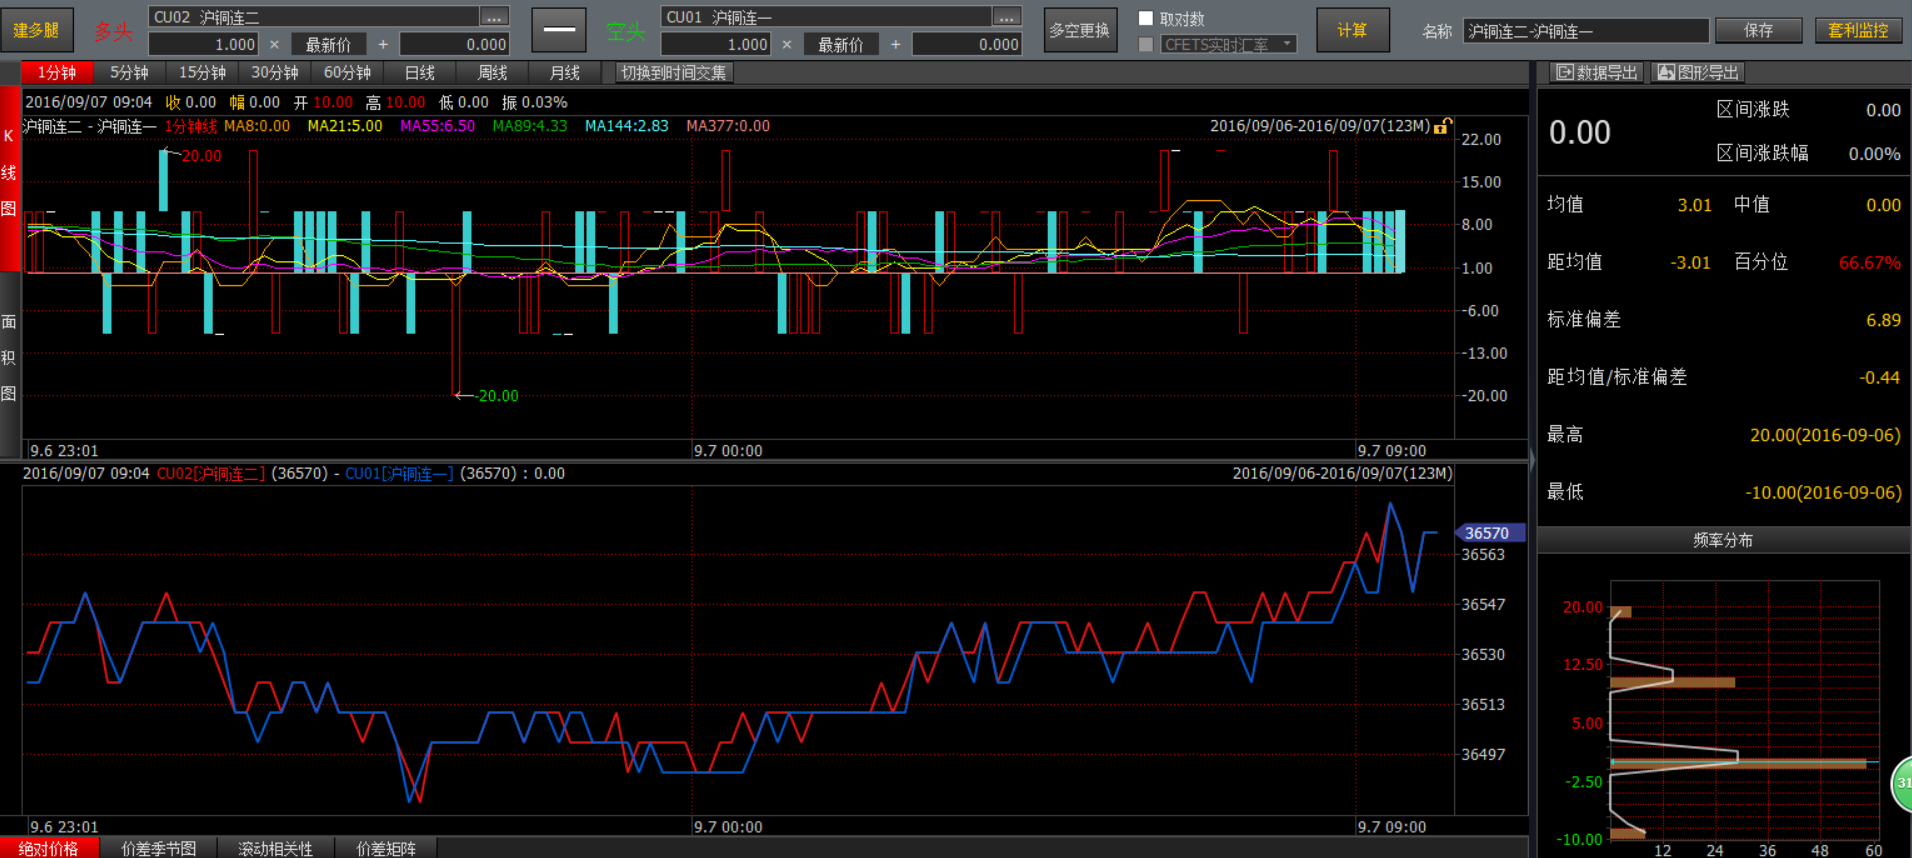Open the CU01 contract picker ellipsis button
Viewport: 1912px width, 858px height.
point(1006,17)
